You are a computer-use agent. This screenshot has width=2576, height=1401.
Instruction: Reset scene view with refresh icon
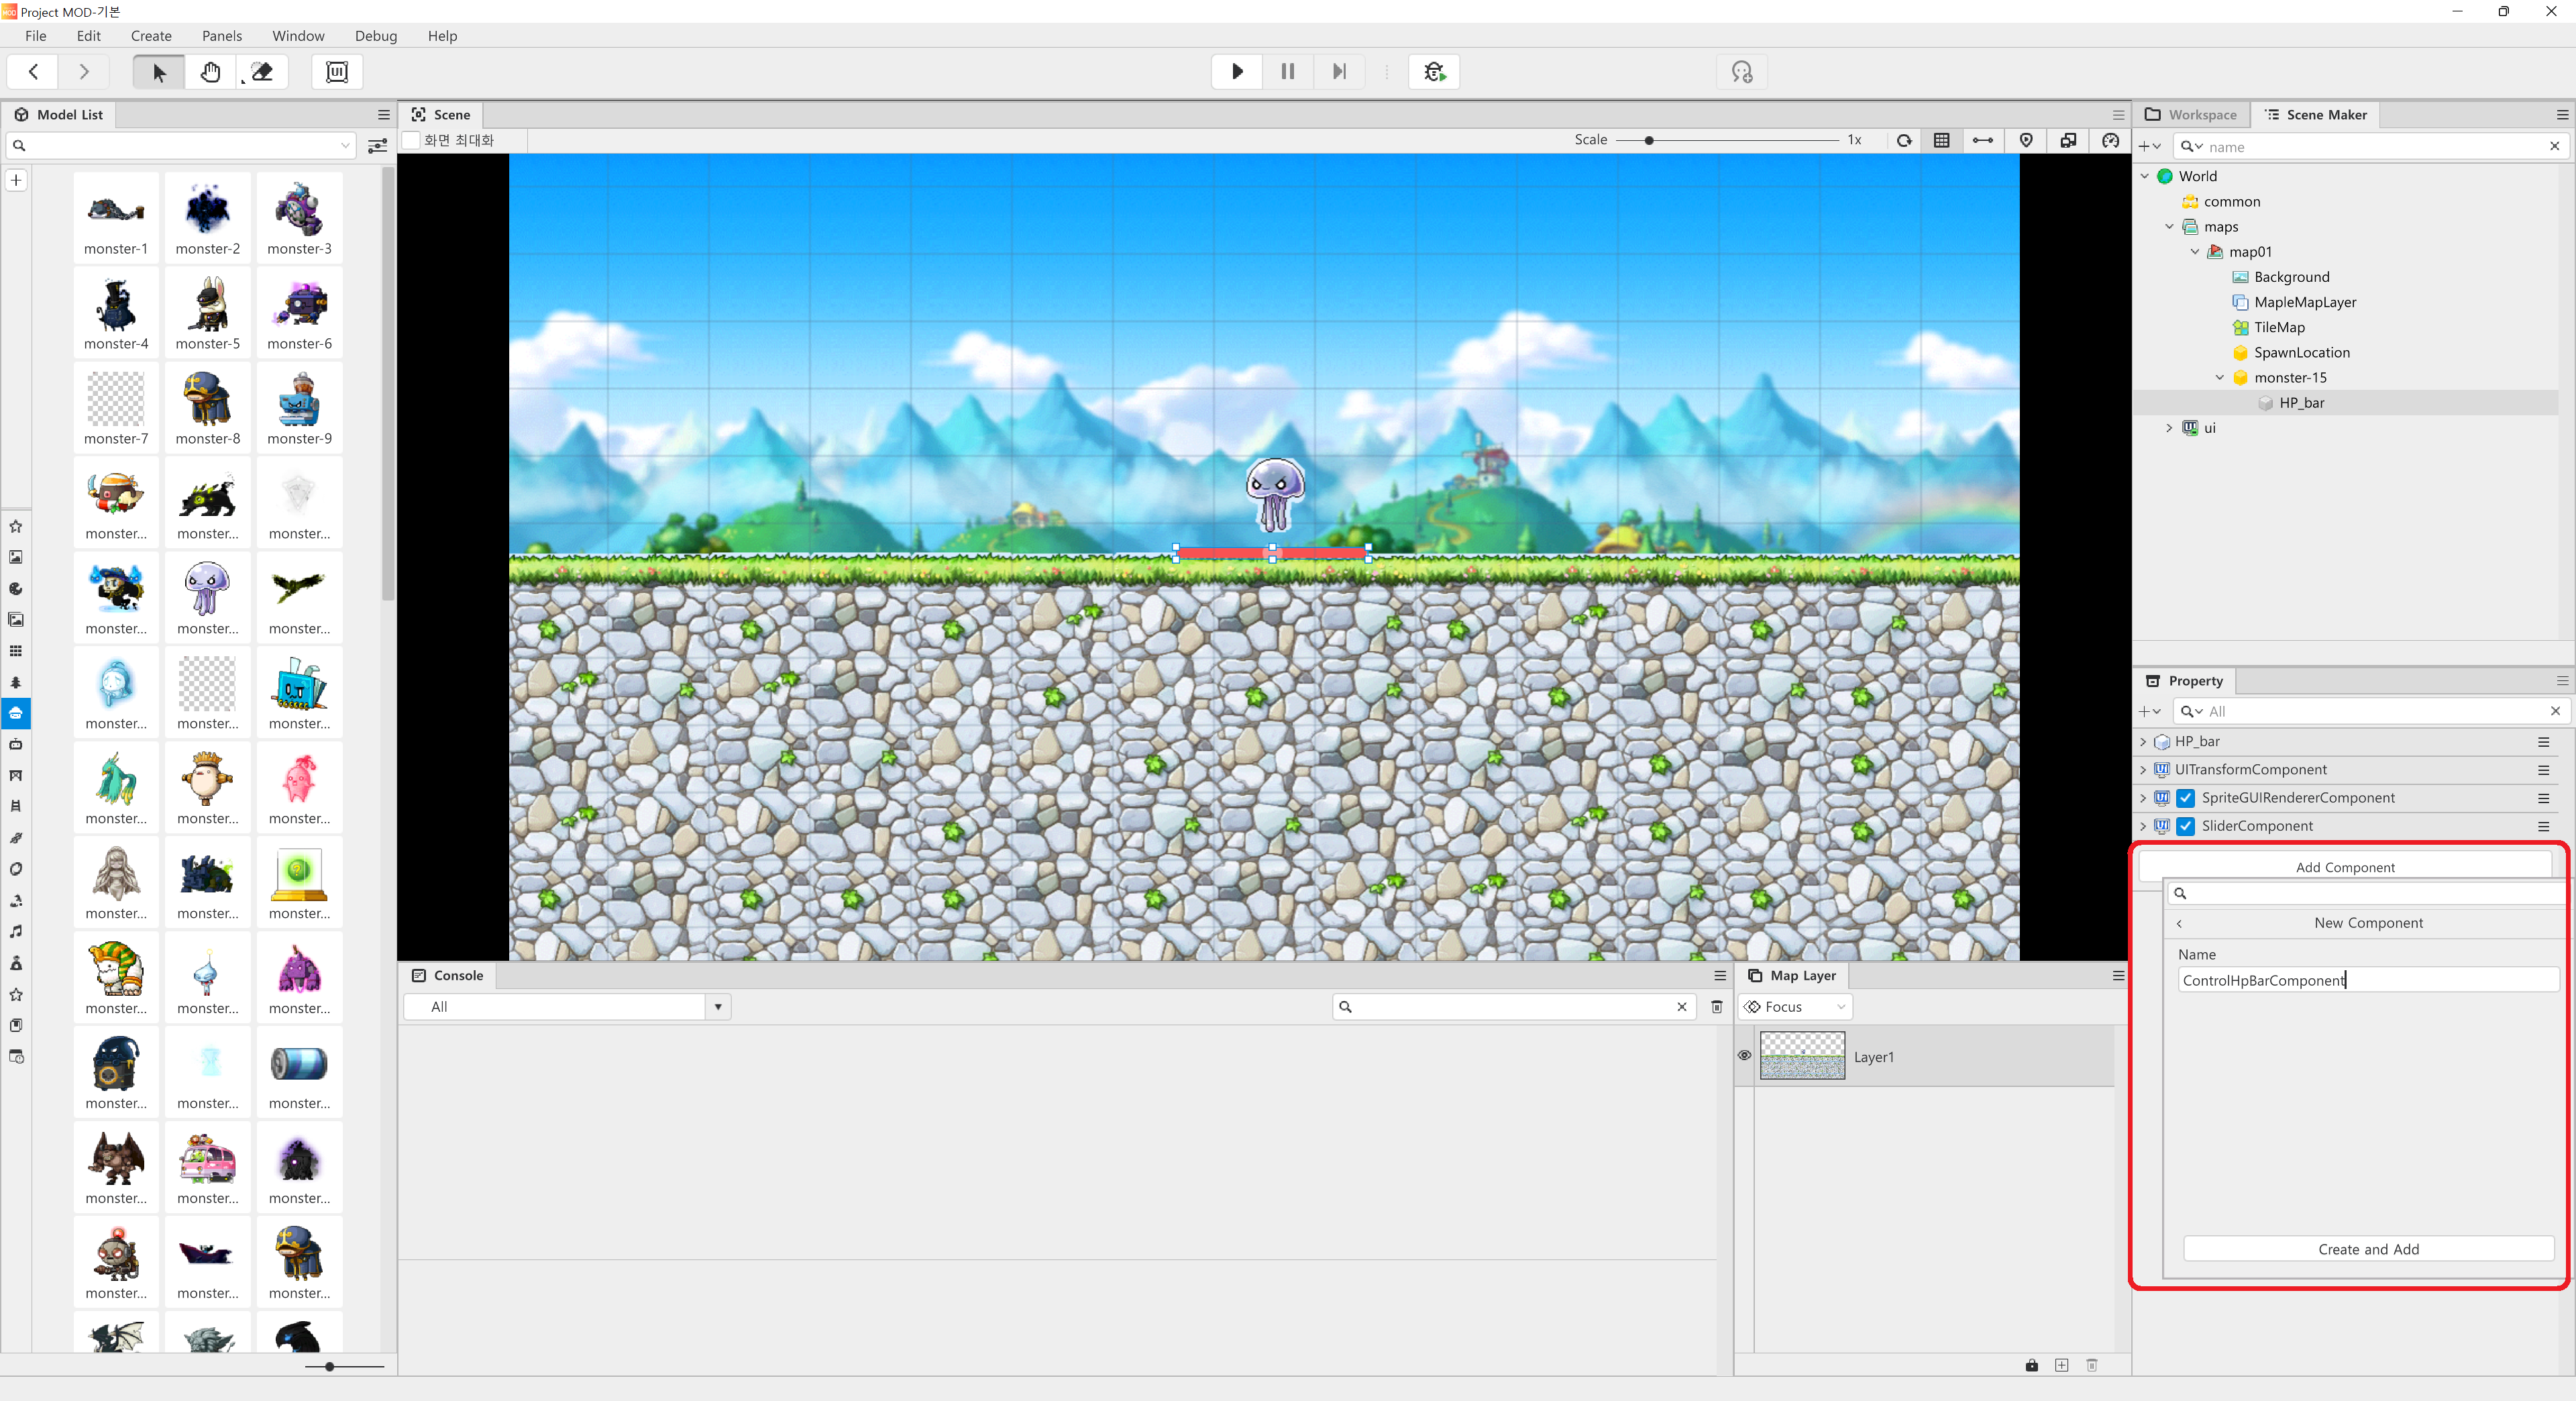click(1904, 140)
